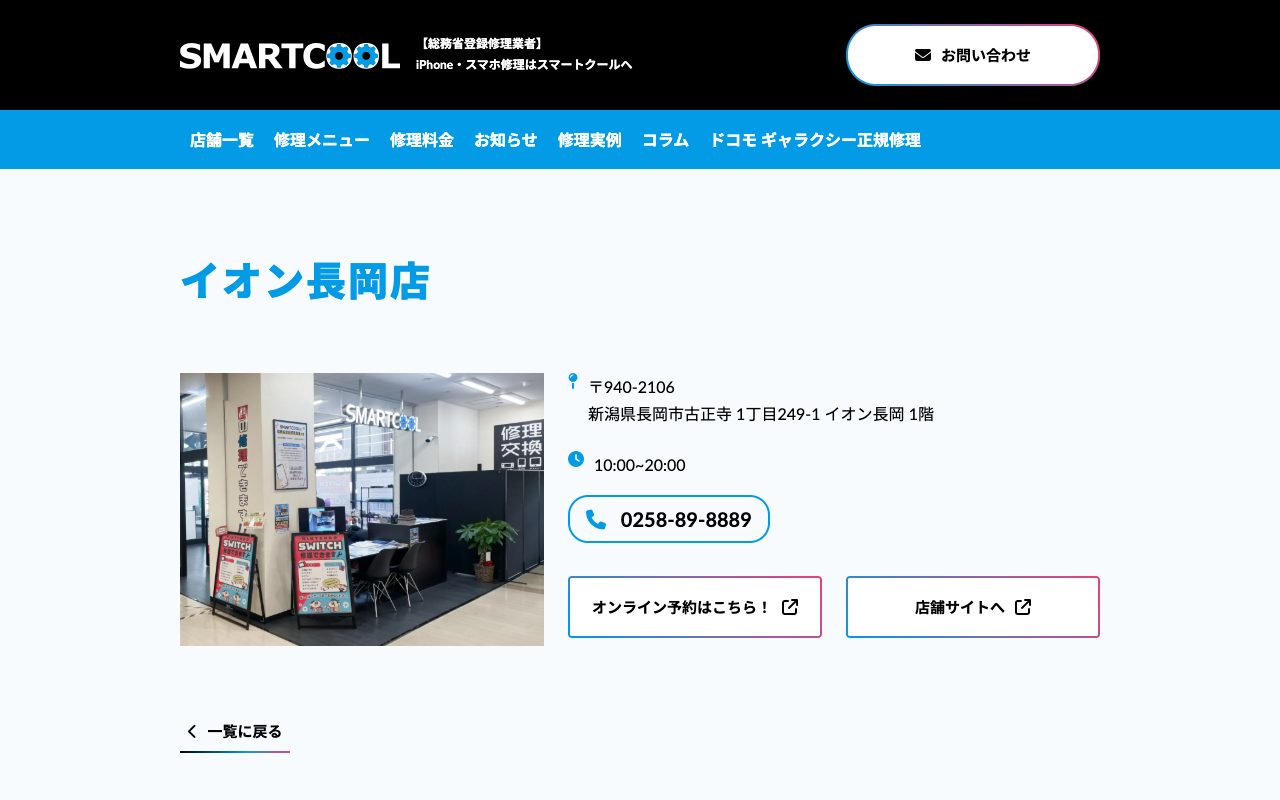Open 修理実例 from the navigation bar
Image resolution: width=1280 pixels, height=800 pixels.
click(590, 140)
